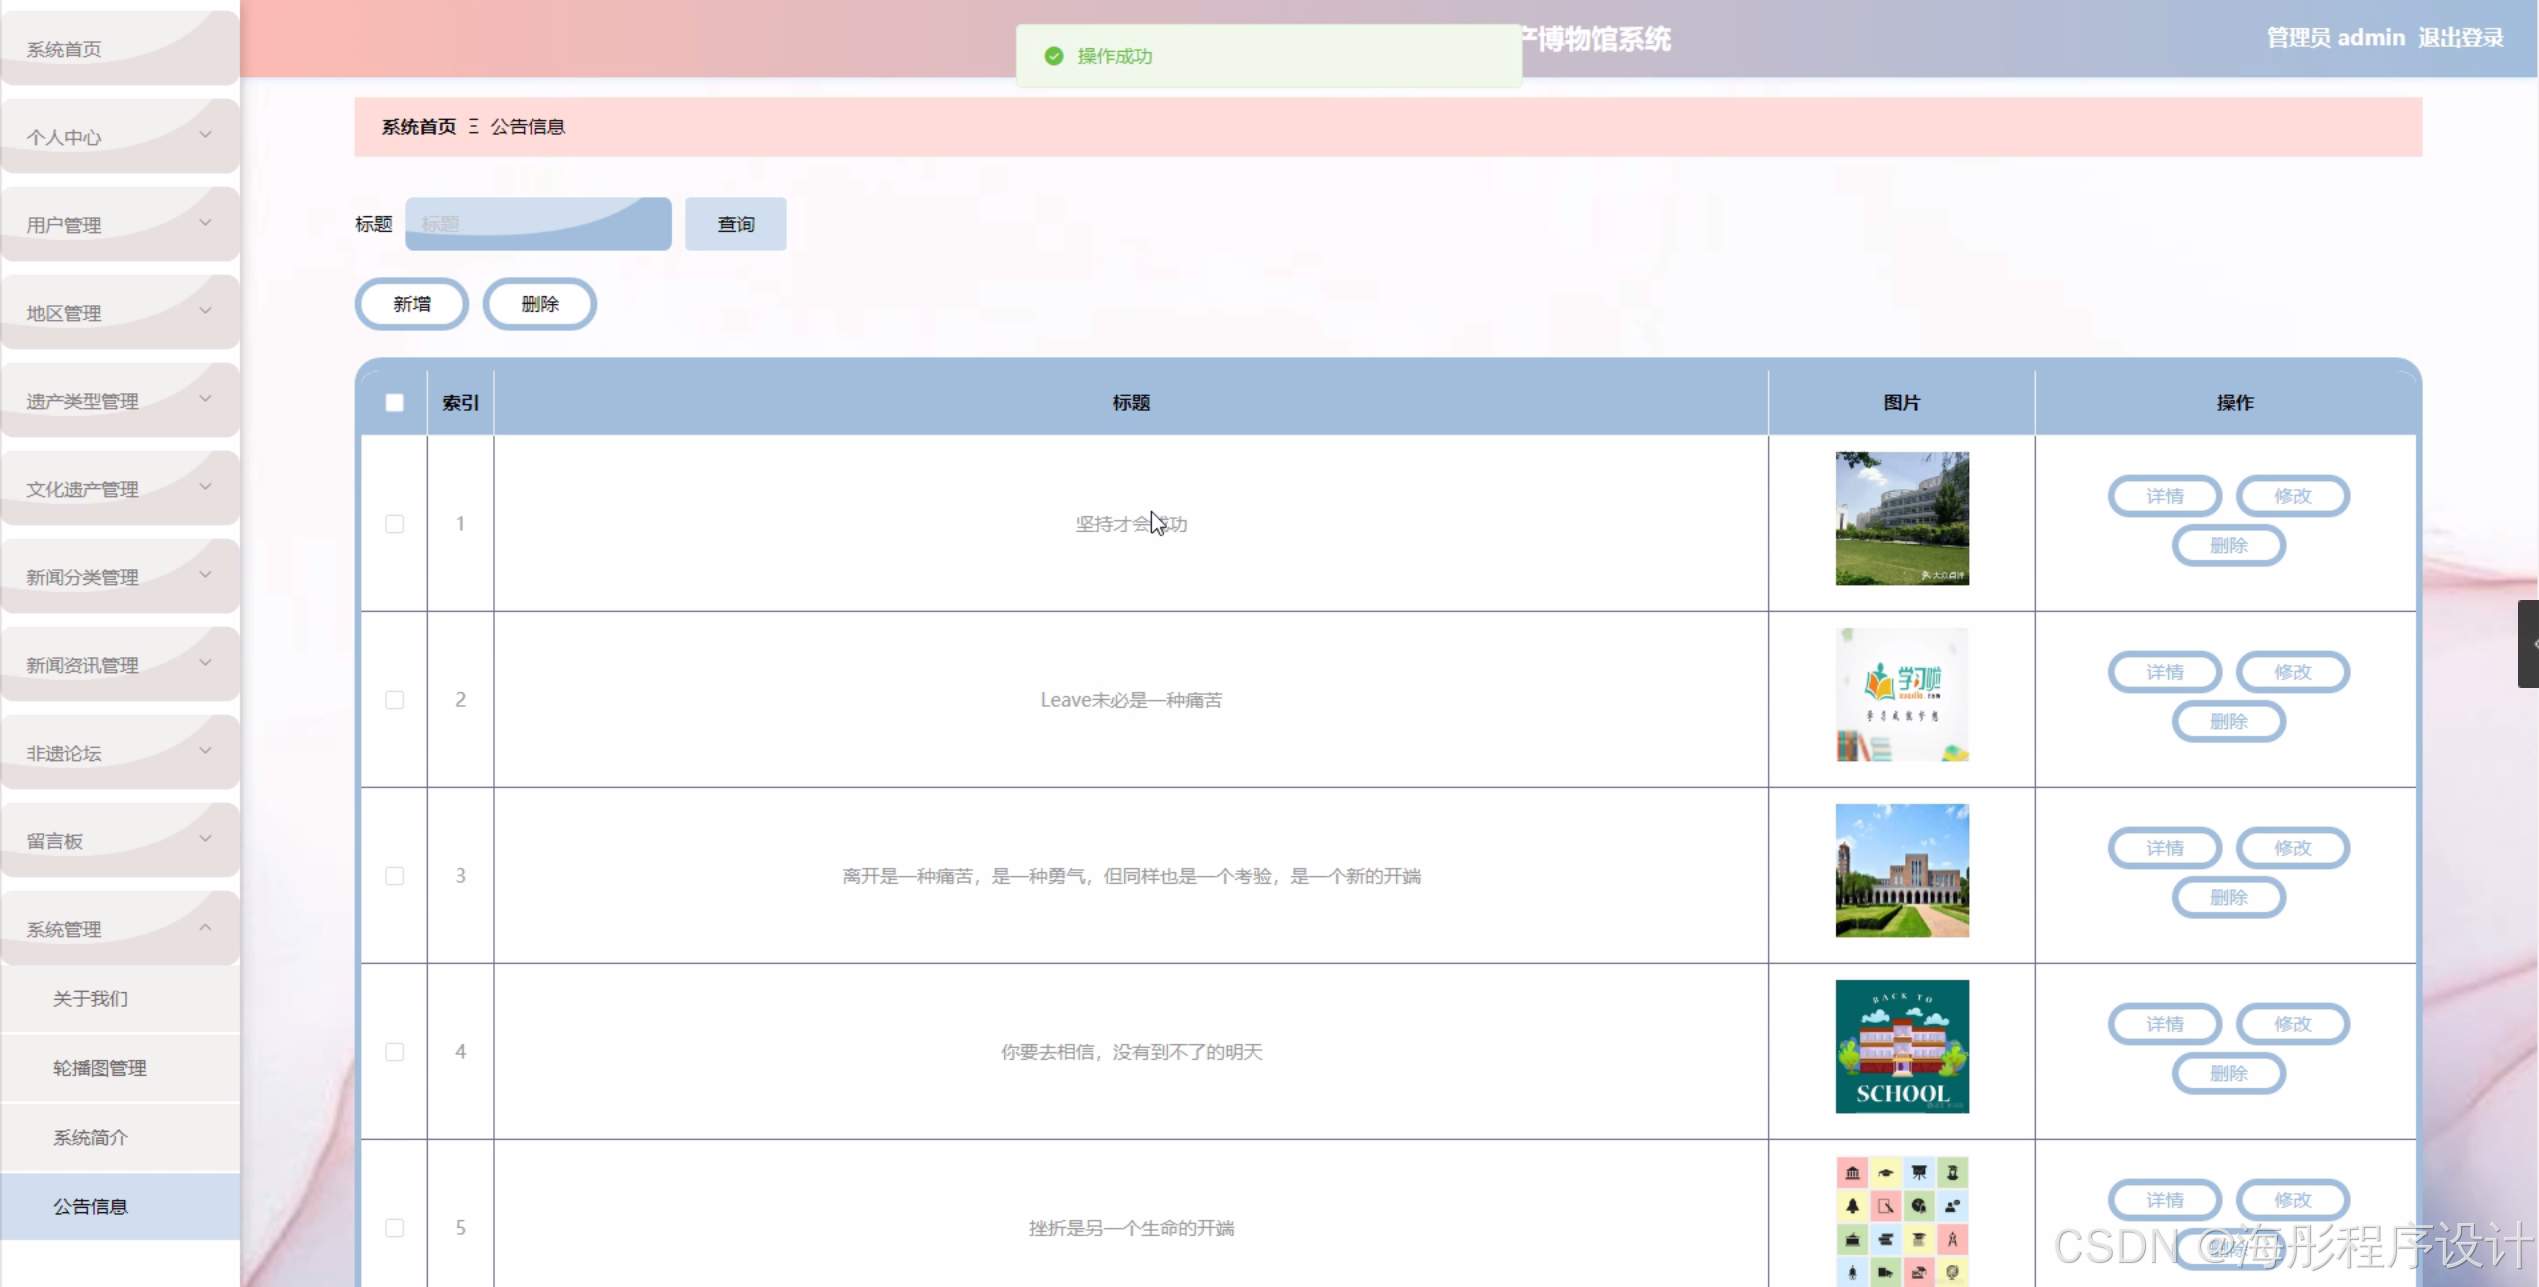The width and height of the screenshot is (2539, 1287).
Task: Open the row 5 icon grid thumbnail
Action: 1901,1220
